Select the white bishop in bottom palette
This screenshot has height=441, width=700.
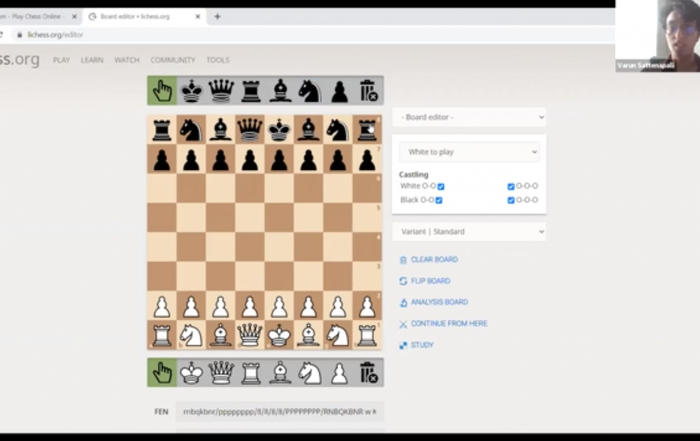point(280,373)
